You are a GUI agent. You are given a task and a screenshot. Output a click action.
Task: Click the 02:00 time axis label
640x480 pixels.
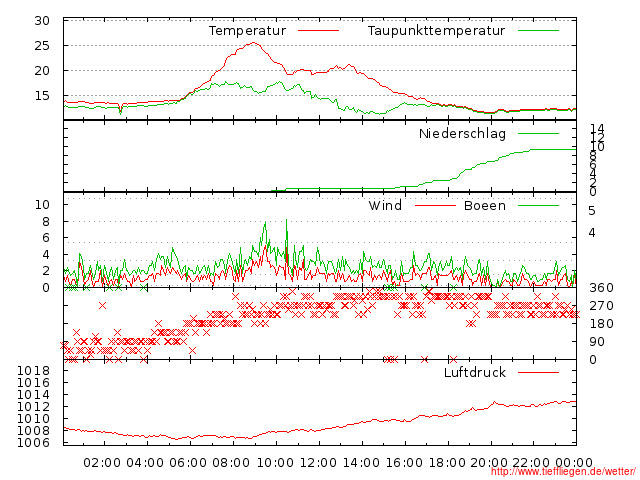pos(102,463)
